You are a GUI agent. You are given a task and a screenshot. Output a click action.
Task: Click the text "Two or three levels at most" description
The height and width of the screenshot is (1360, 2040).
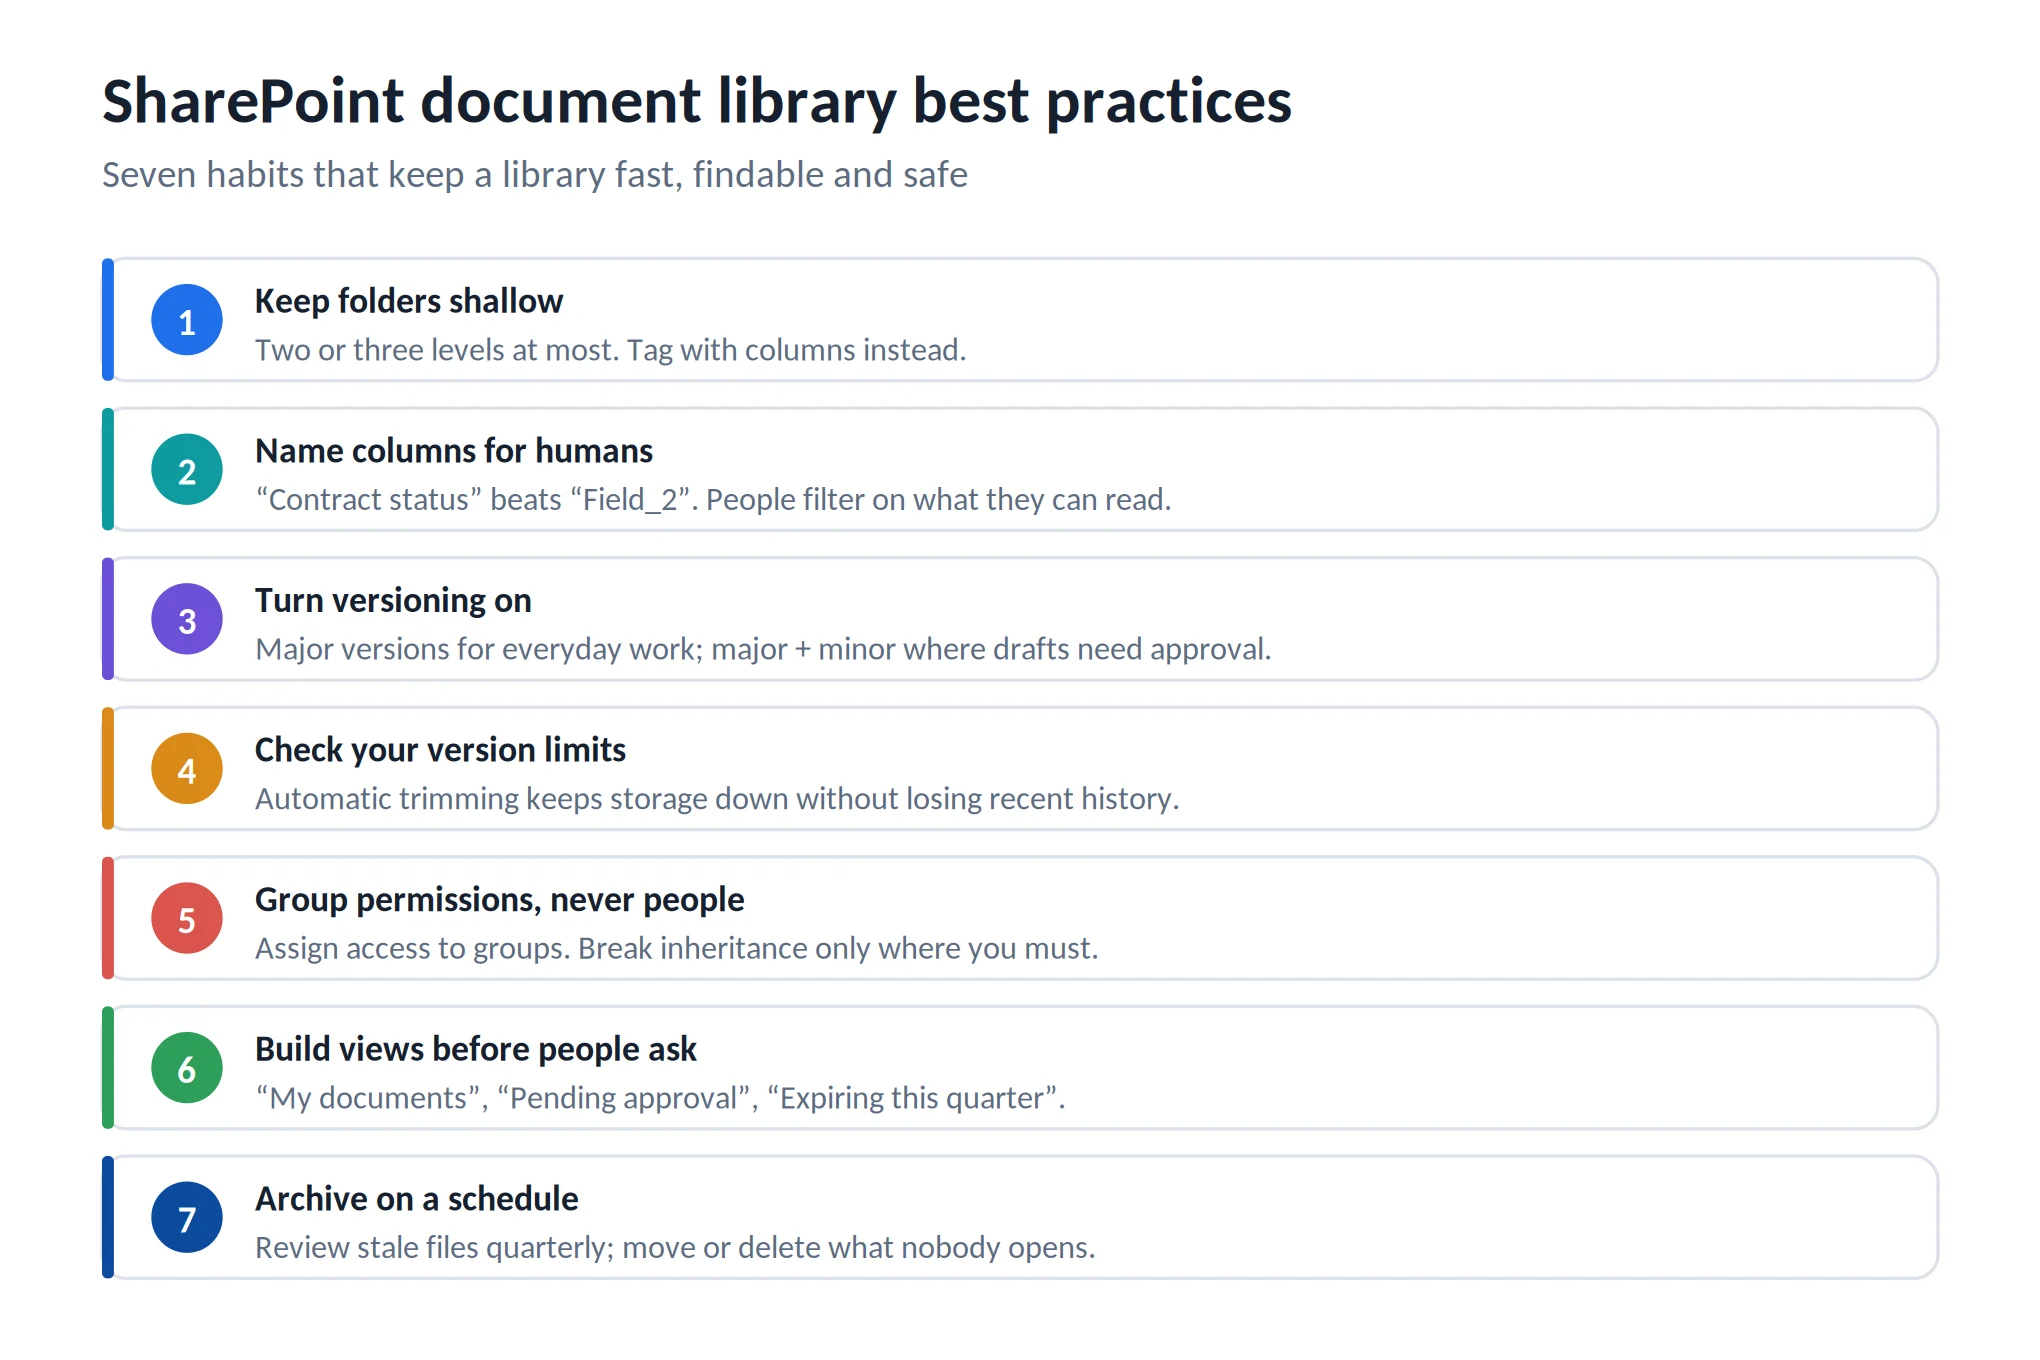611,350
